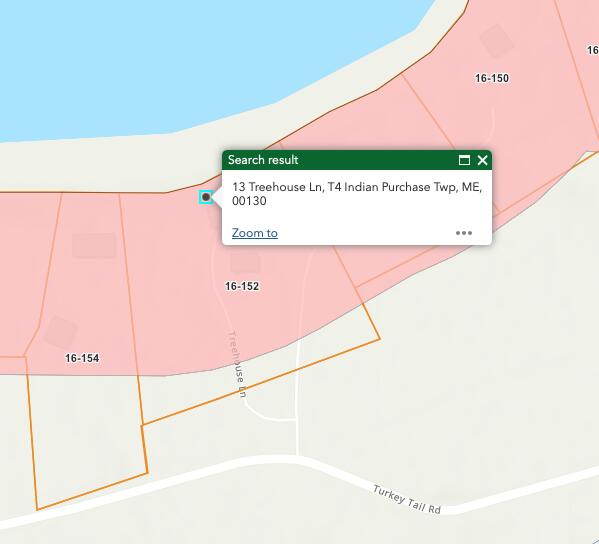Click the Turkey Tail Rd road label
Viewport: 599px width, 544px height.
[x=407, y=499]
